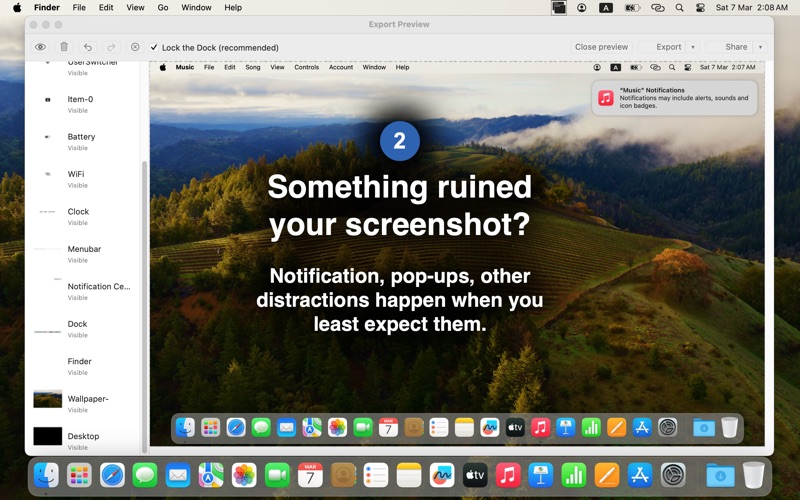Open the Share dropdown arrow

760,47
